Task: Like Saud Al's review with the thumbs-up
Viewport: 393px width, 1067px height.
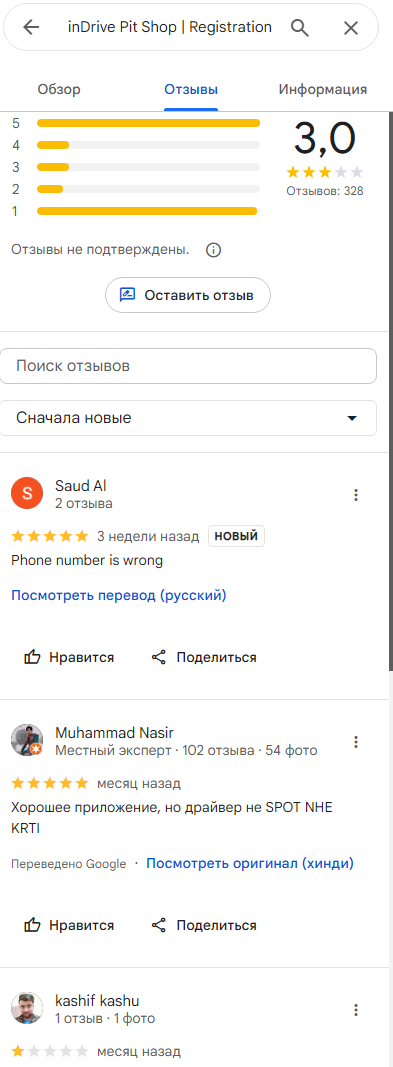Action: pyautogui.click(x=69, y=657)
